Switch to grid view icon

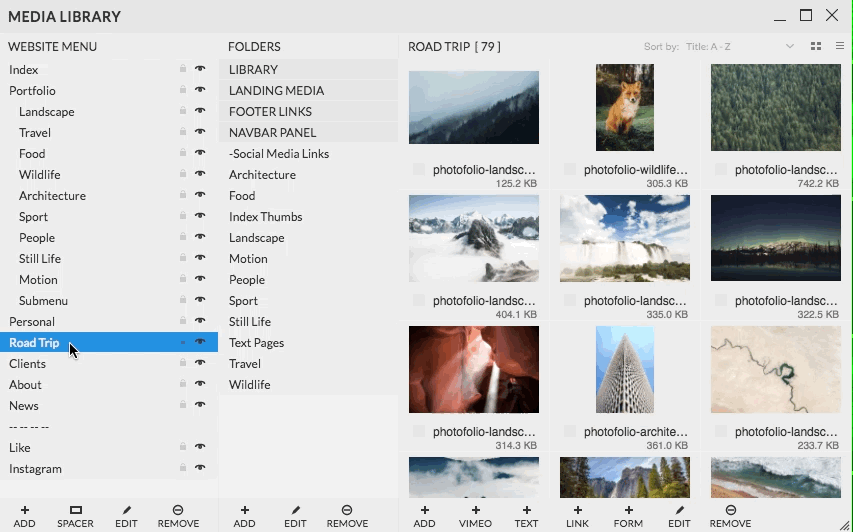coord(816,47)
